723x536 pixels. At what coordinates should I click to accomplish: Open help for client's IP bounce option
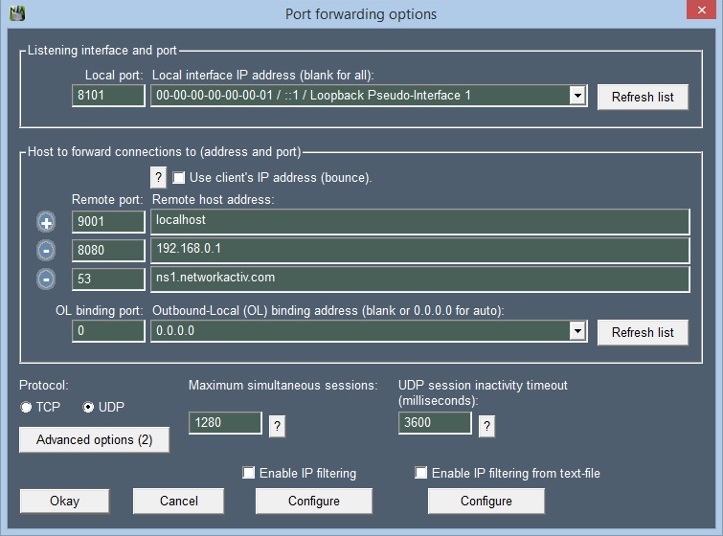(x=158, y=177)
